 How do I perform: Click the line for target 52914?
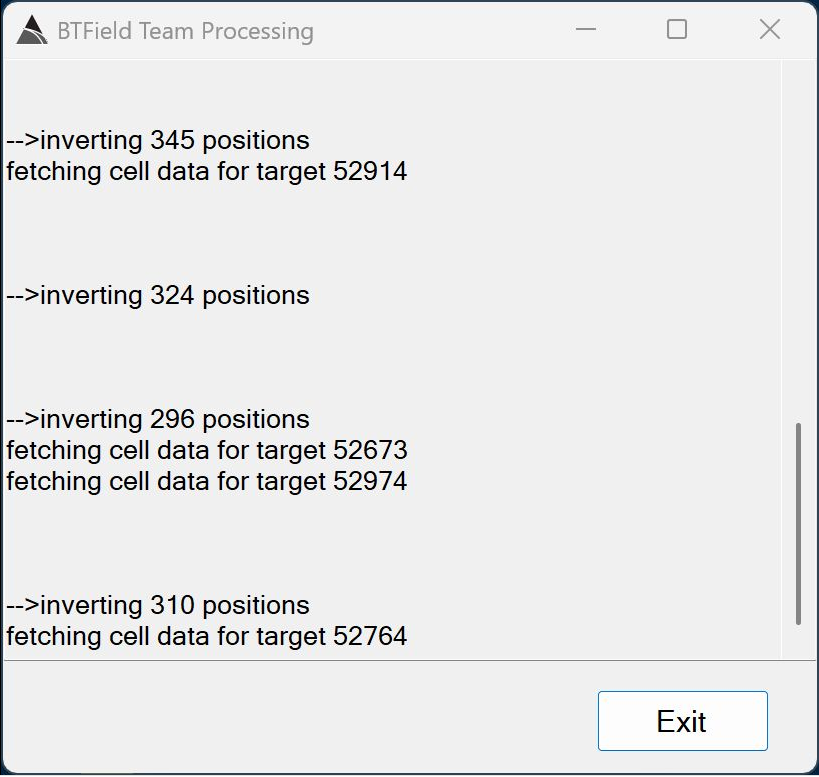click(x=207, y=171)
